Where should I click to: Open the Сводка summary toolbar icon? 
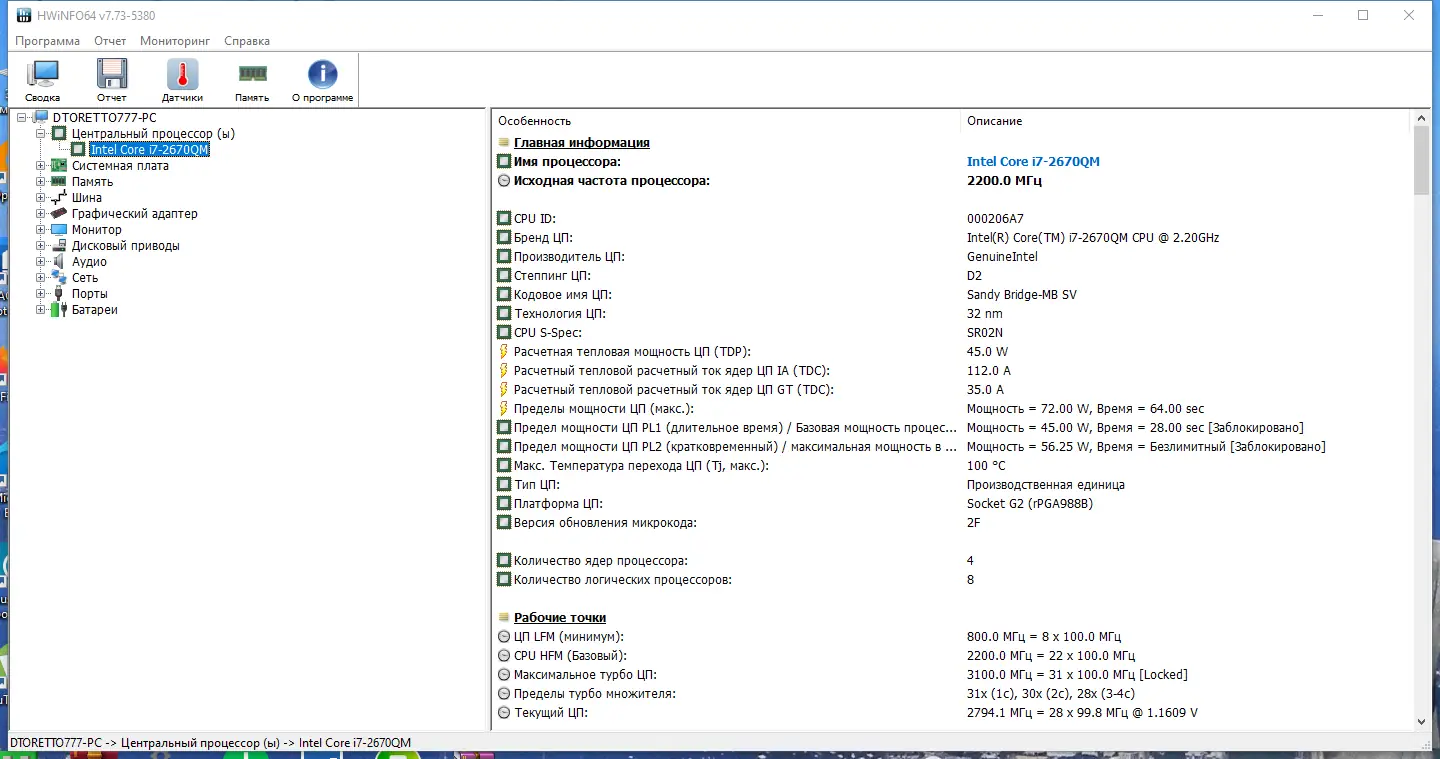pos(43,75)
